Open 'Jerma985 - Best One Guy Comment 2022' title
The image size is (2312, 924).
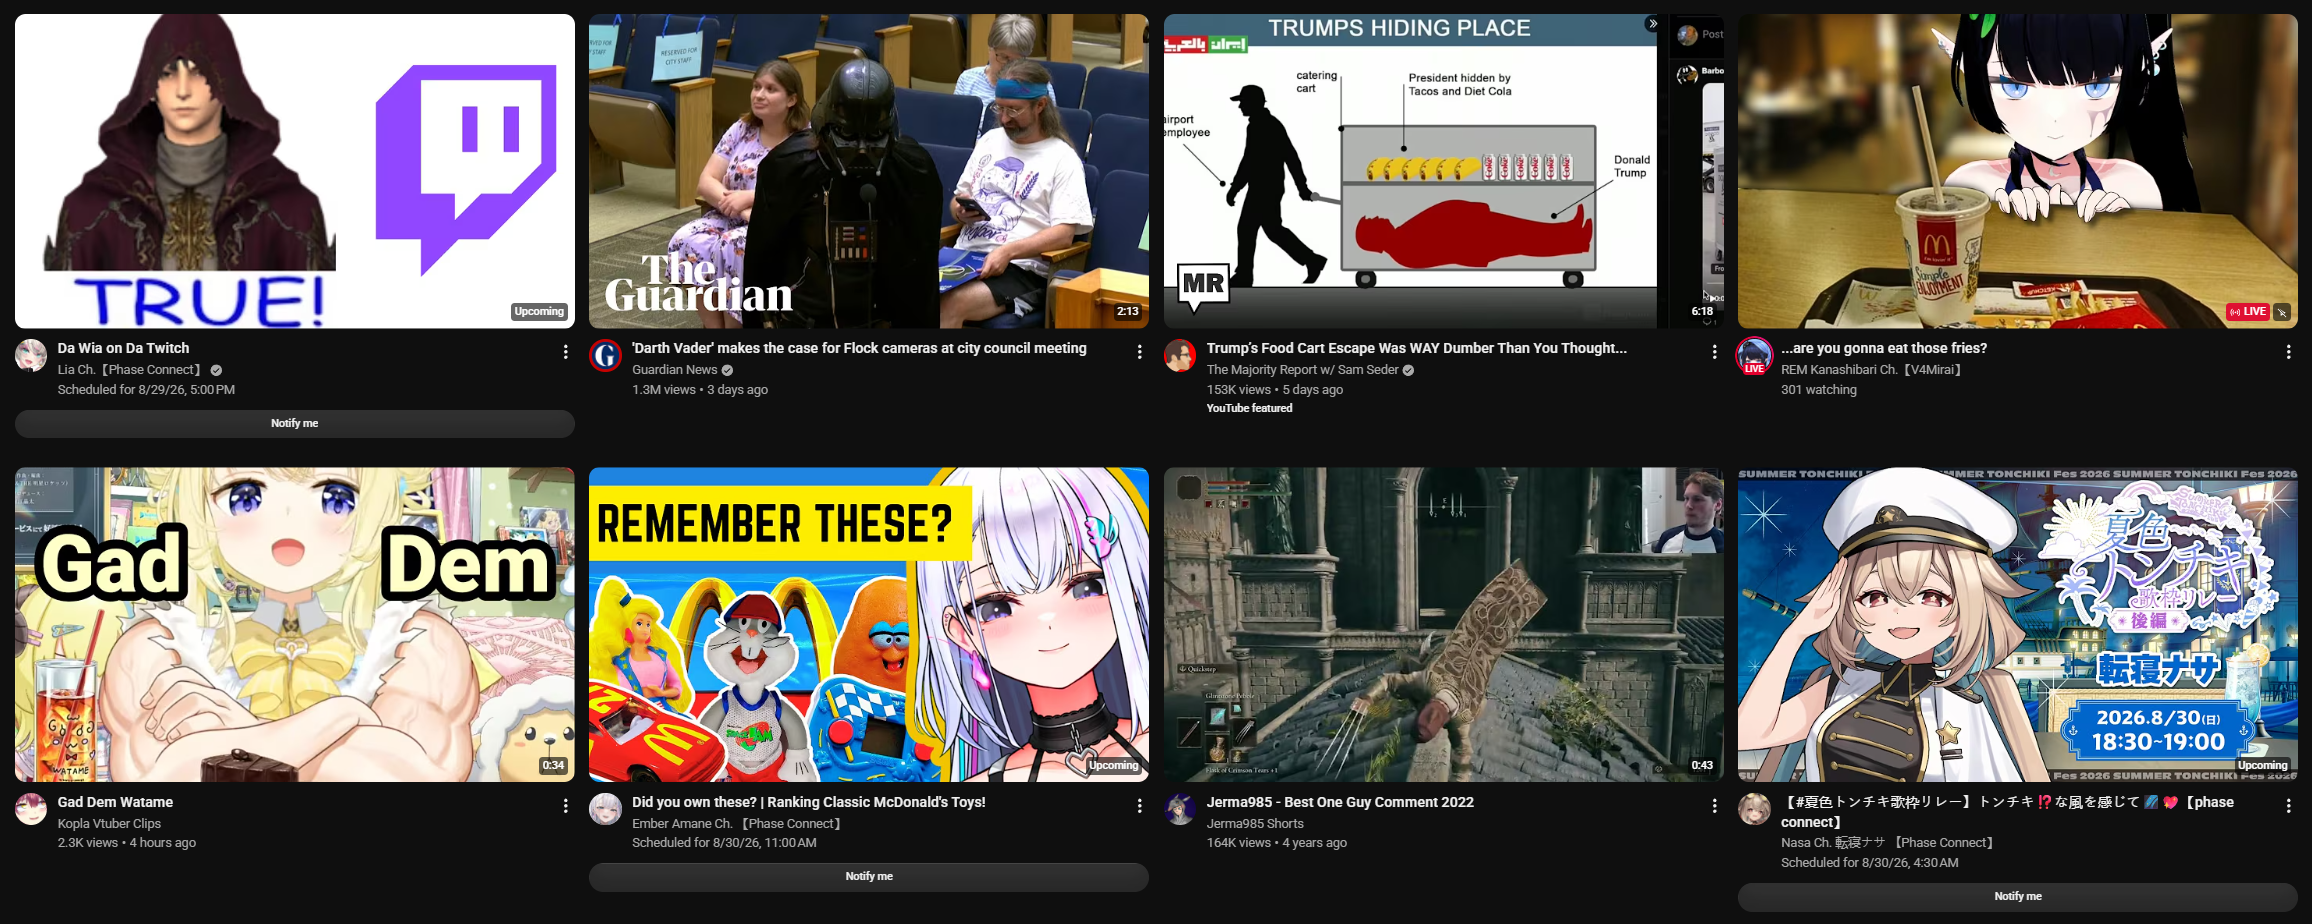tap(1340, 802)
